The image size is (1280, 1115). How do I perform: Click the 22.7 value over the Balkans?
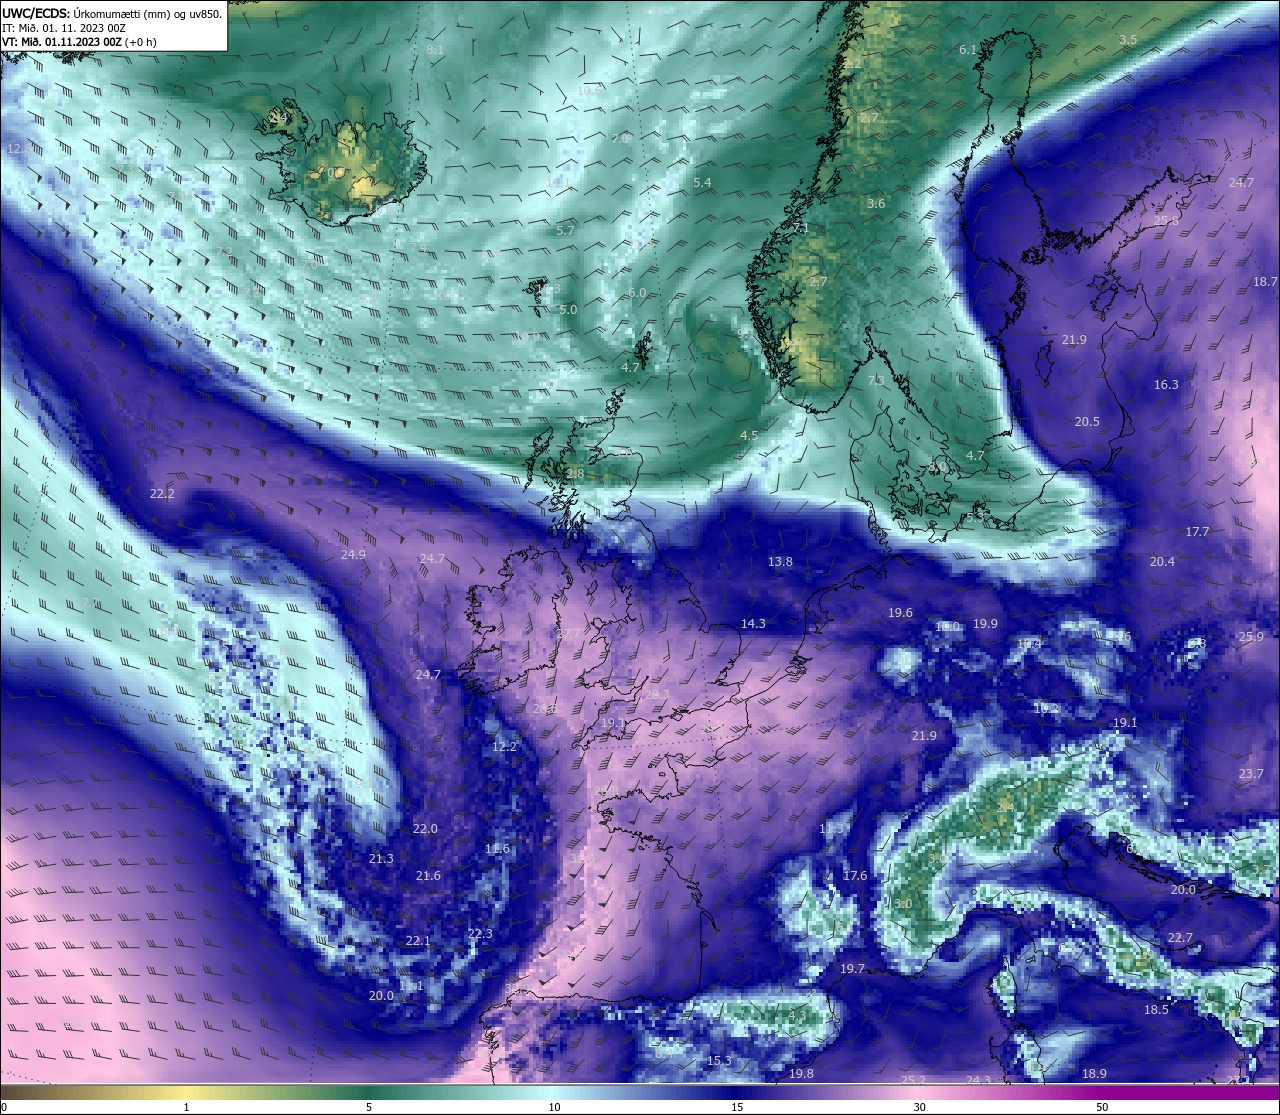click(x=1180, y=938)
